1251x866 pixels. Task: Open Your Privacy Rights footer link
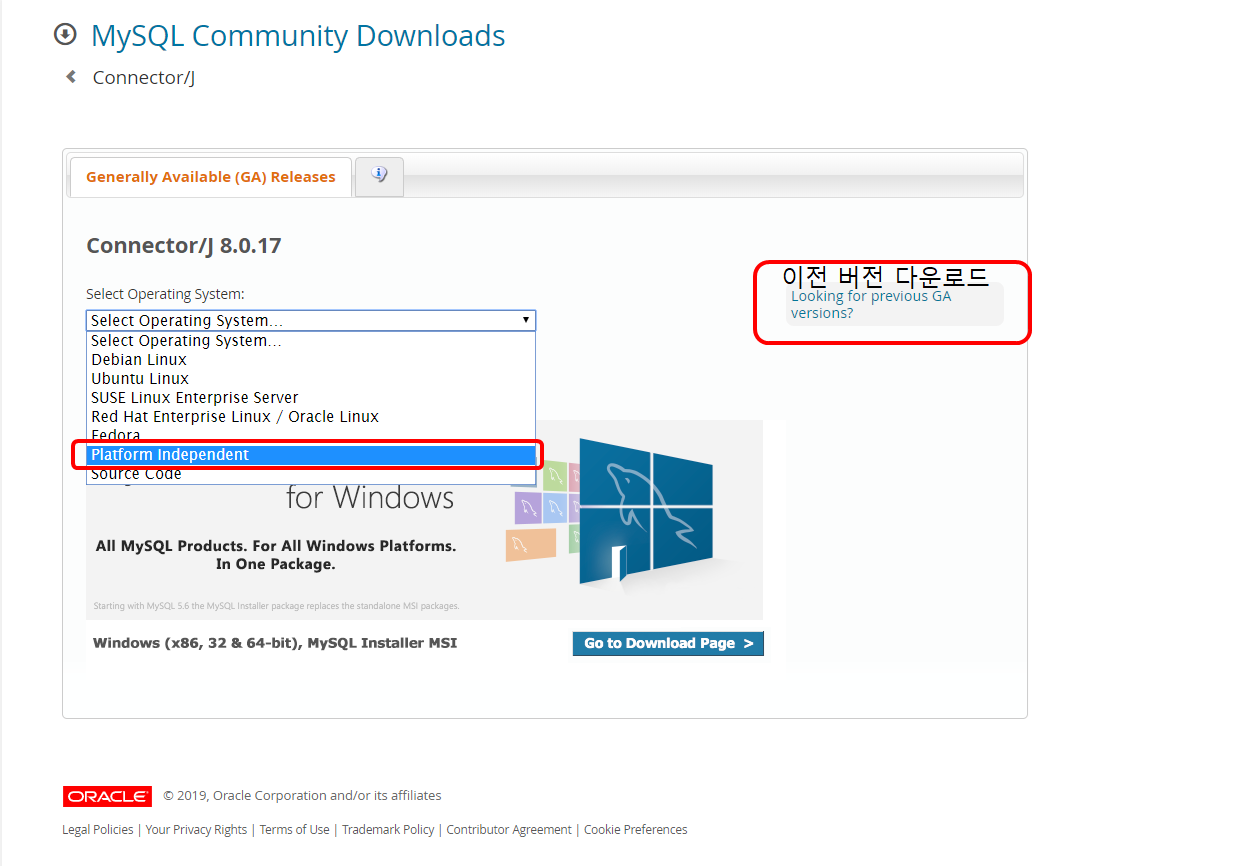196,830
